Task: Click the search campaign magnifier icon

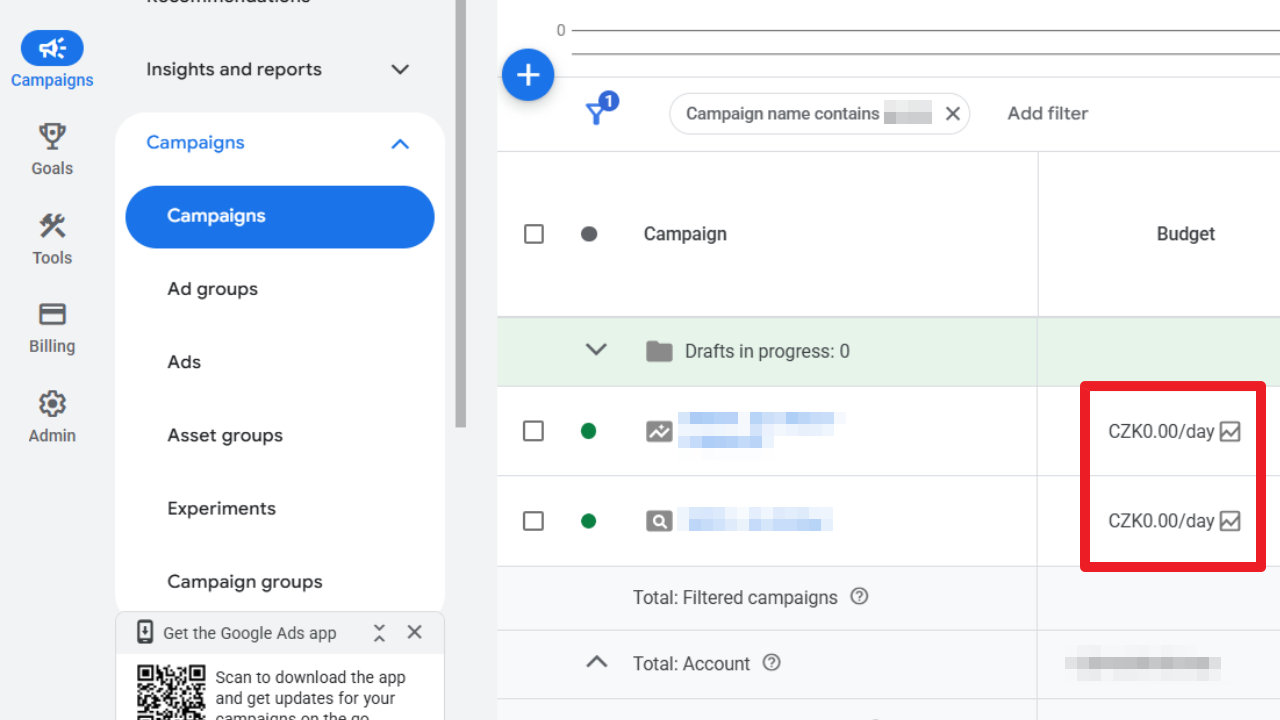Action: [x=659, y=520]
